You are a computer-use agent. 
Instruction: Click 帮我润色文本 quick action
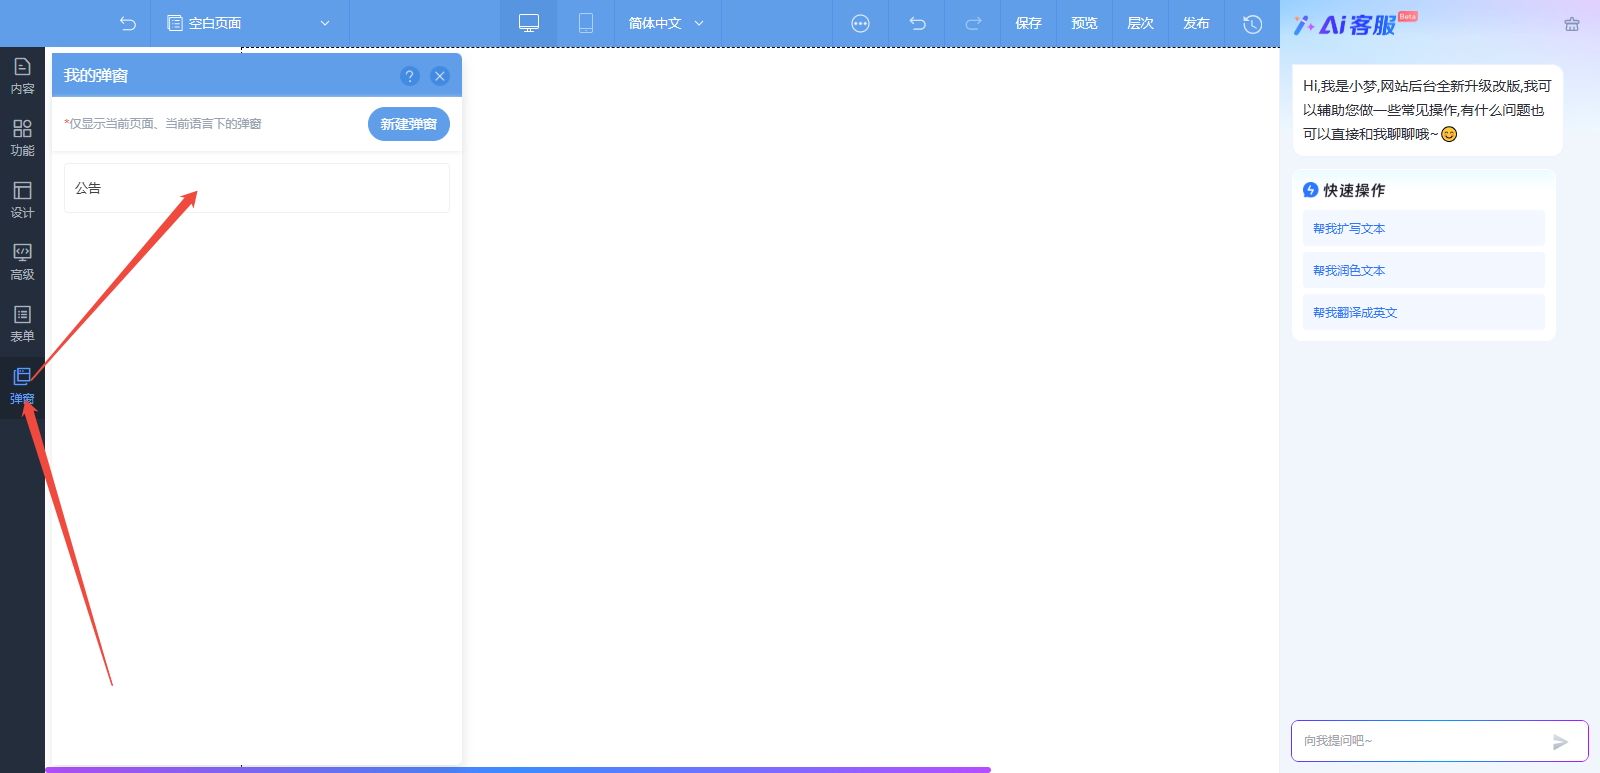(1423, 270)
